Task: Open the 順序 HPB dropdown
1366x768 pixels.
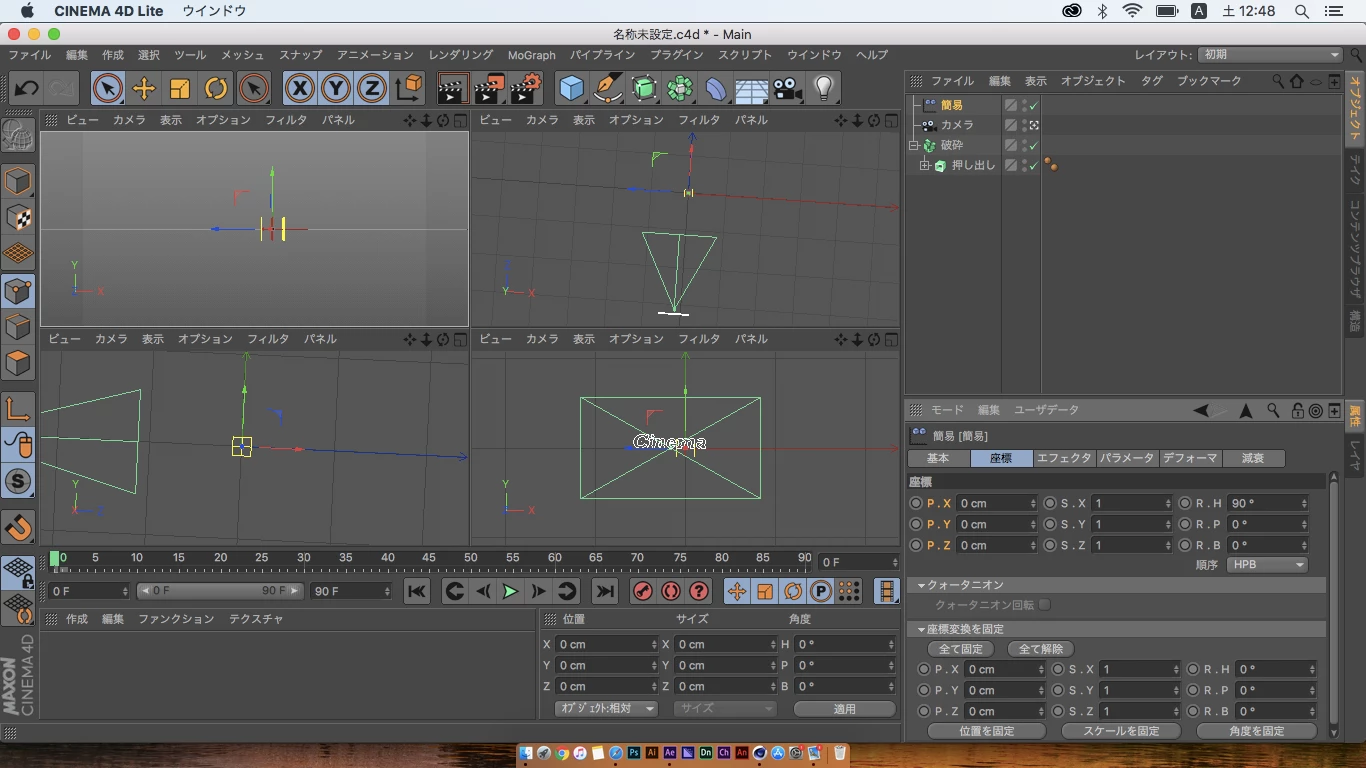Action: click(1267, 565)
